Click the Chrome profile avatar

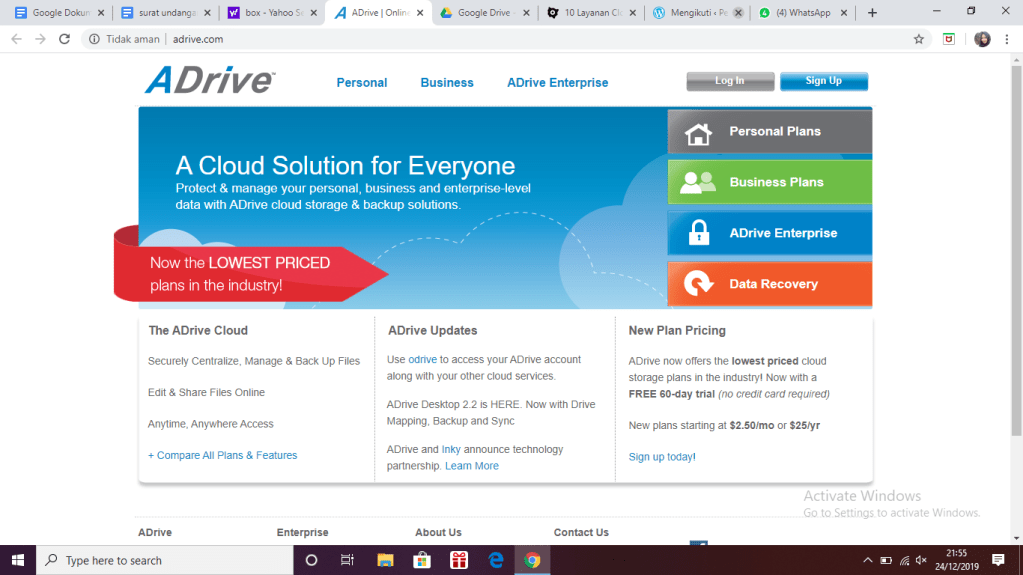[x=982, y=39]
